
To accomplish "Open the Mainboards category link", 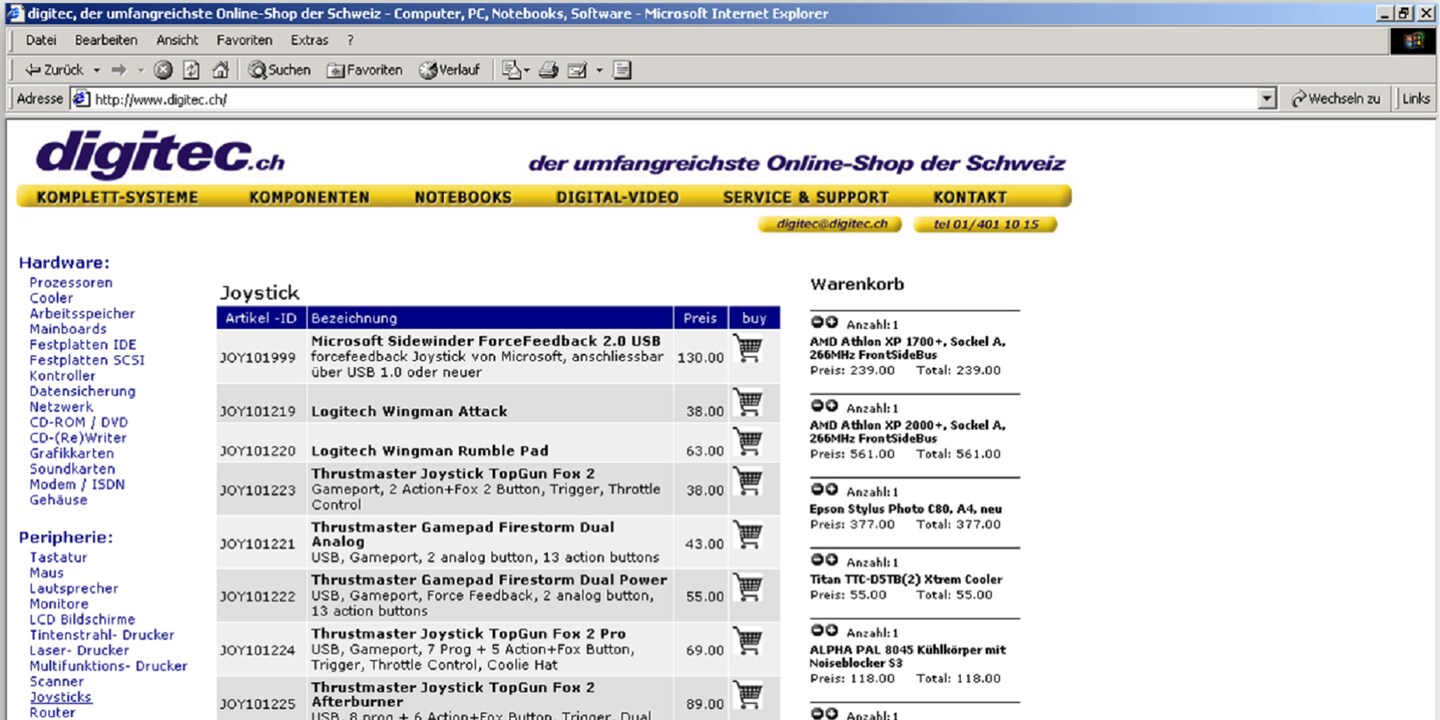I will (68, 329).
